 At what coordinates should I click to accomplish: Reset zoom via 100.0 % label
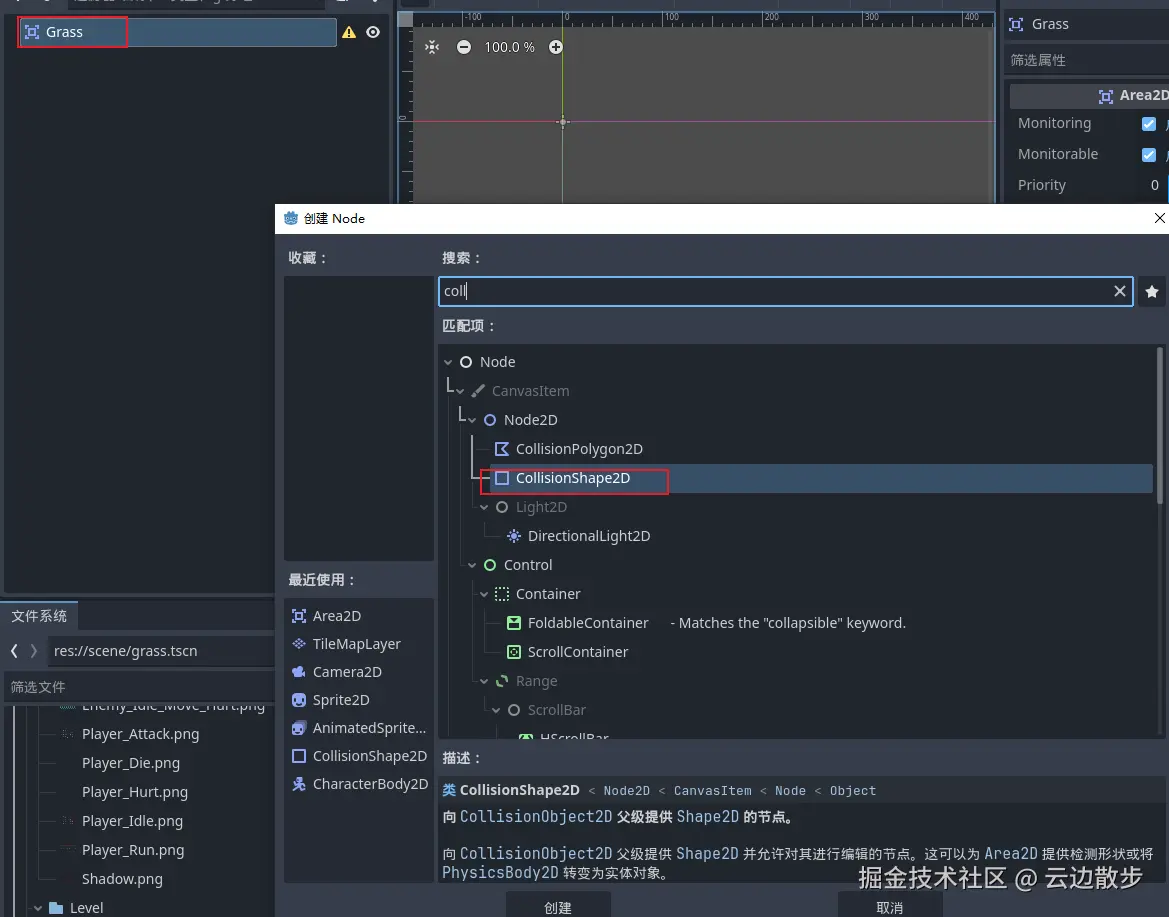point(509,47)
